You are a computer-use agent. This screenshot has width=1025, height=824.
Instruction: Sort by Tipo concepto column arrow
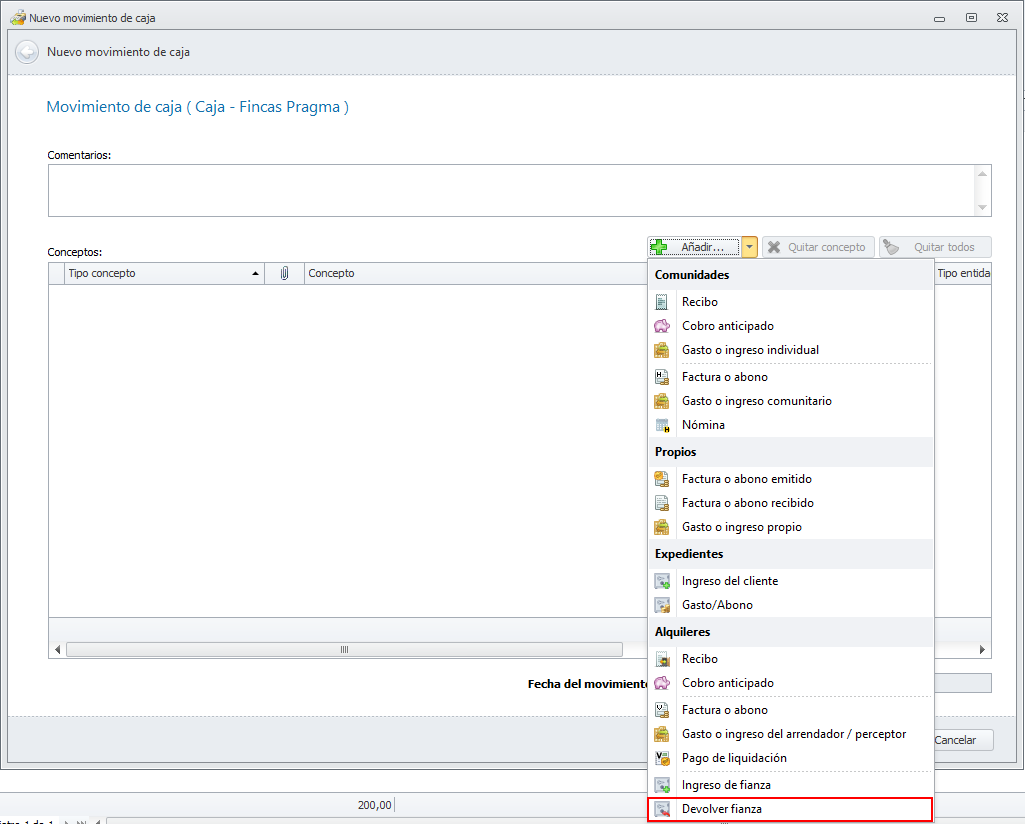(255, 274)
